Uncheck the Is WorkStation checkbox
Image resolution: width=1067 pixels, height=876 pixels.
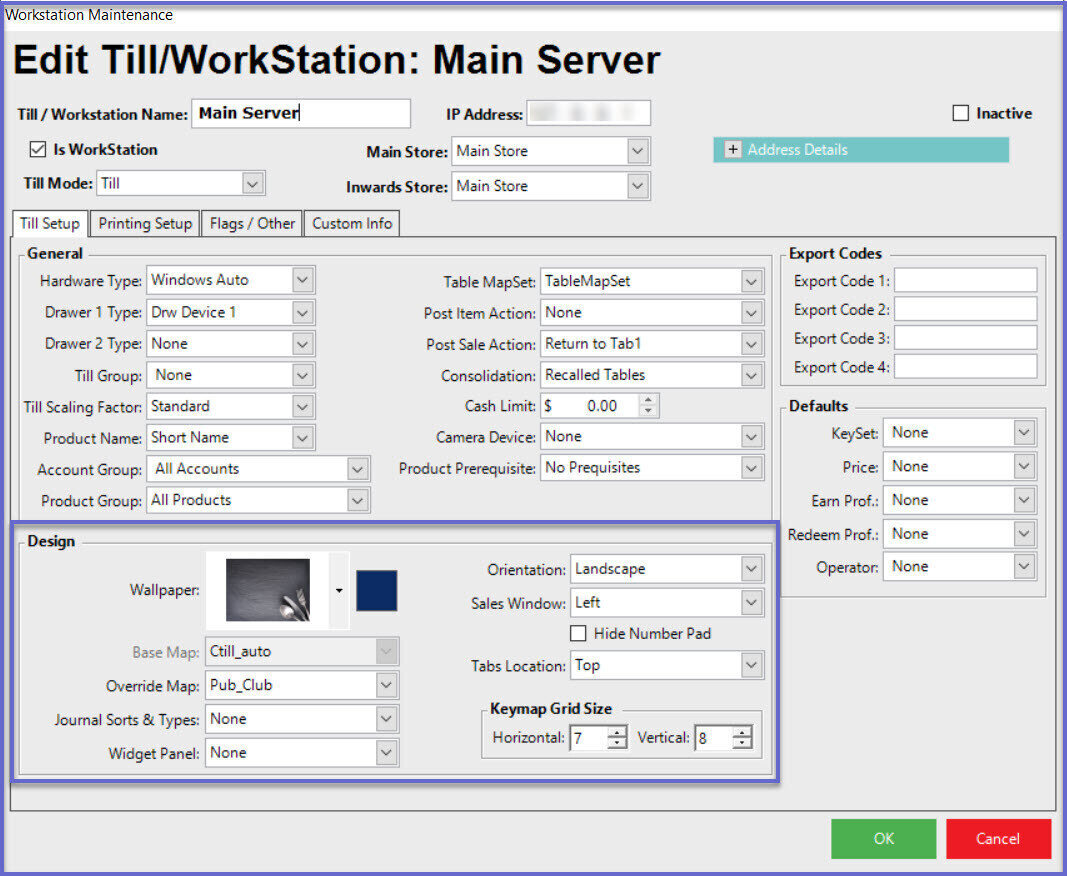click(x=38, y=150)
